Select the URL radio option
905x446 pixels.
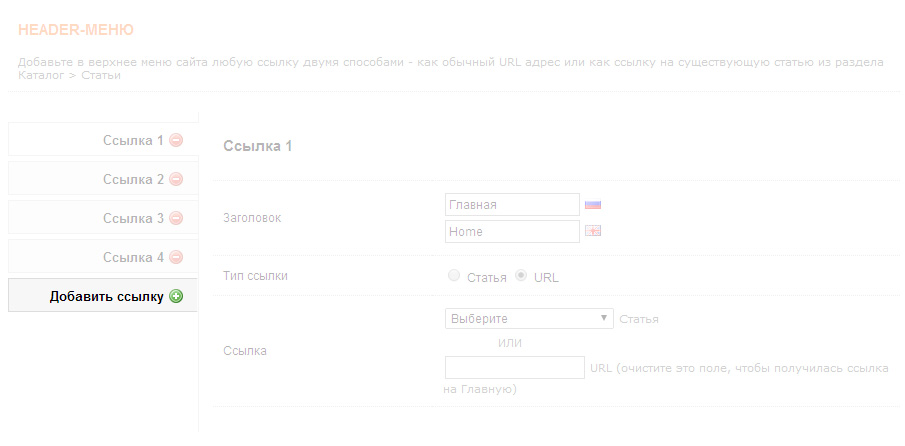point(521,276)
